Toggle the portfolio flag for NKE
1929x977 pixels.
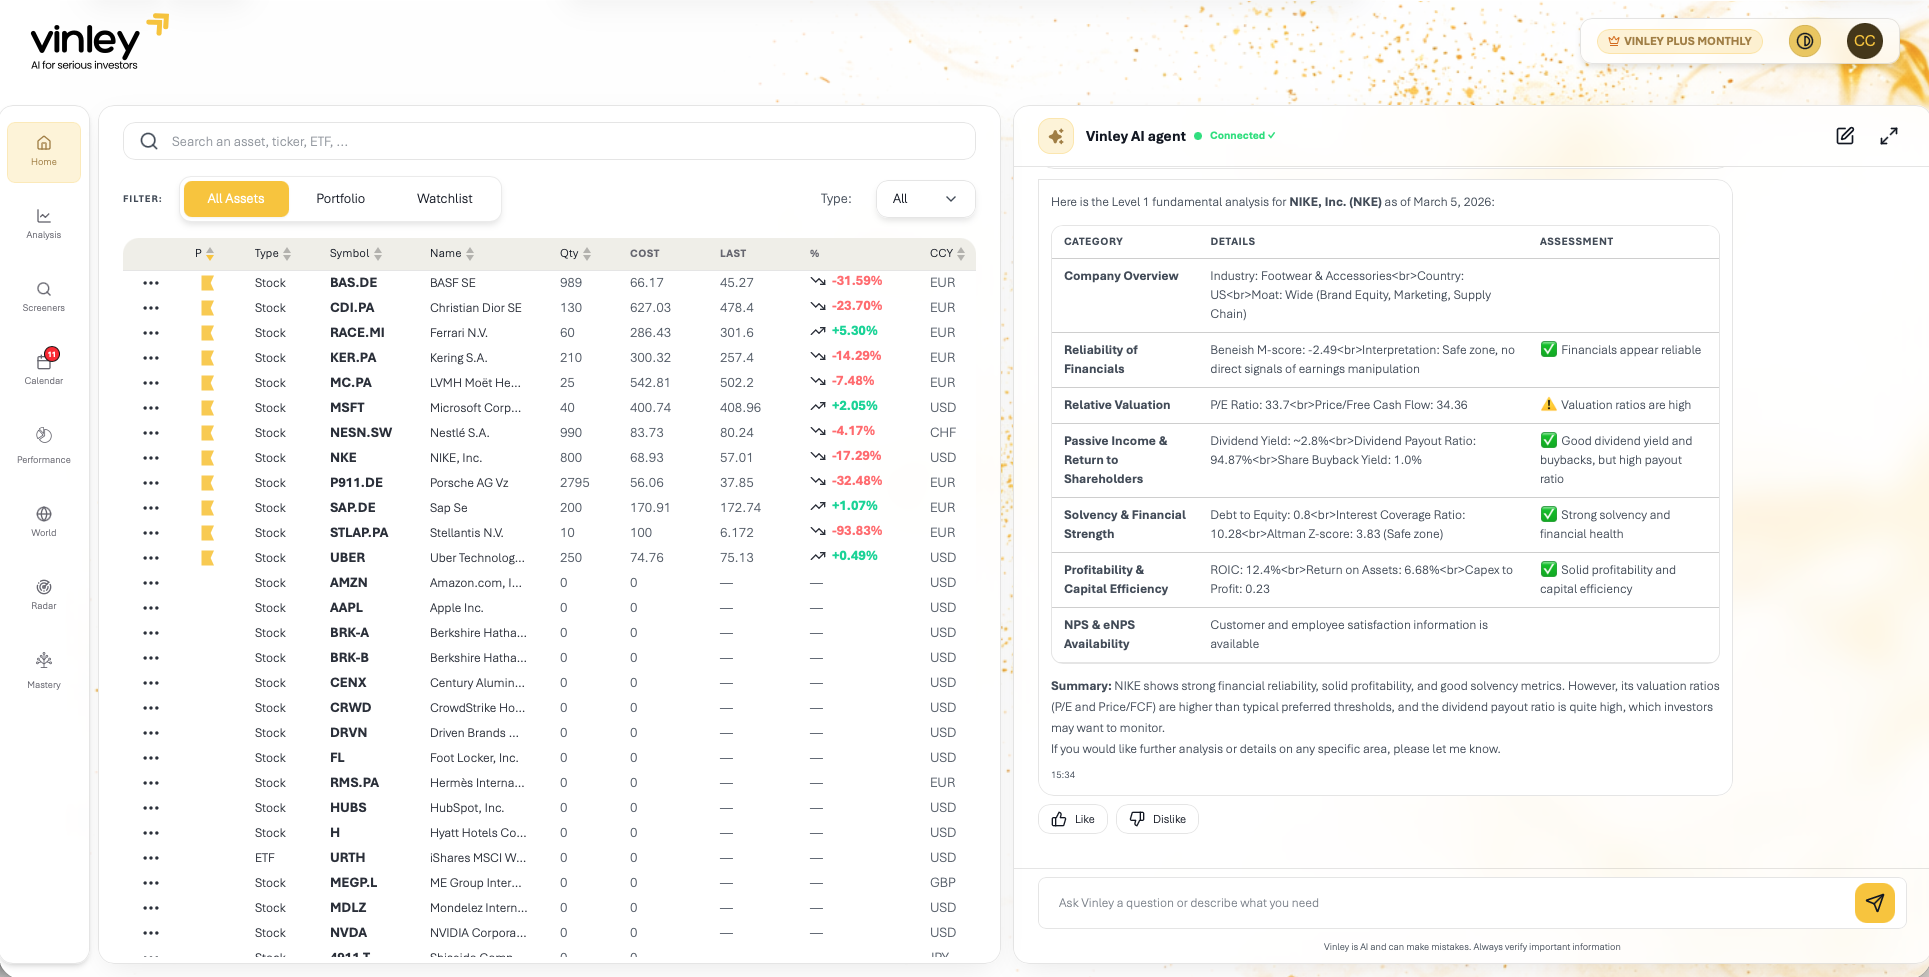click(208, 458)
